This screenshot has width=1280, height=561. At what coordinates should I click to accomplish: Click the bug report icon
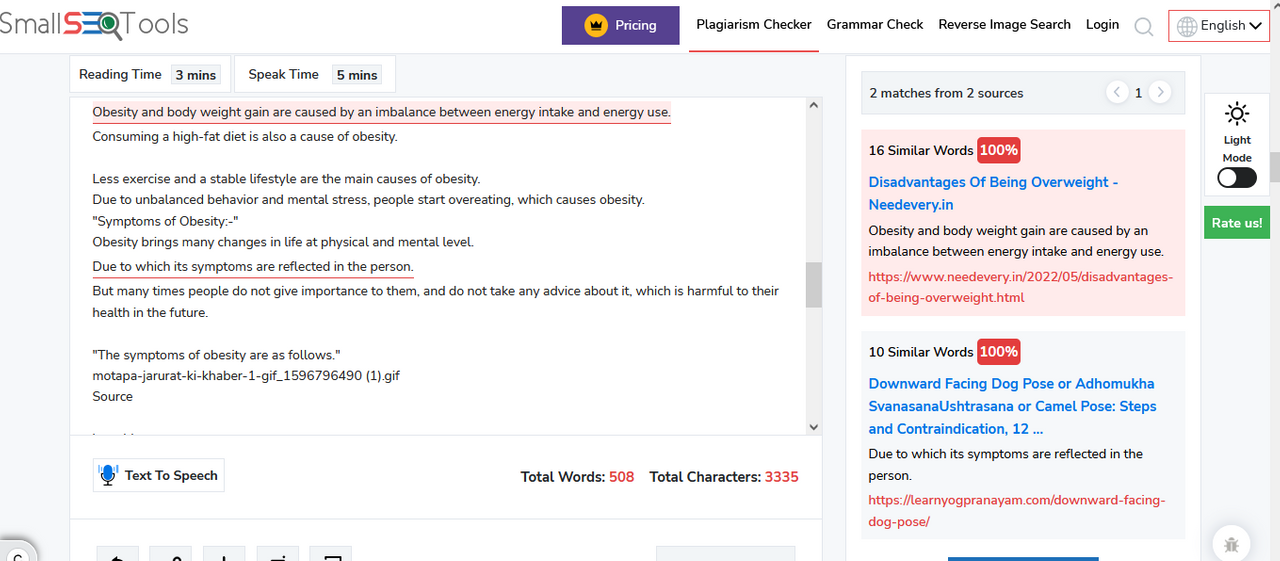pyautogui.click(x=1231, y=545)
